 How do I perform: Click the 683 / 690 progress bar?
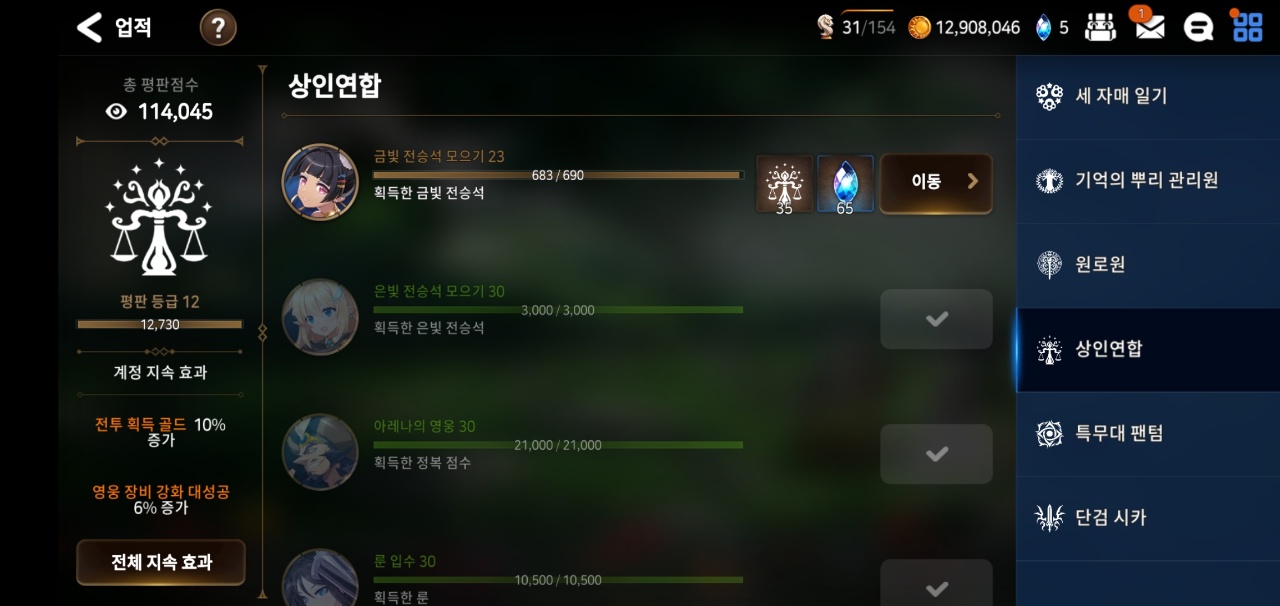pyautogui.click(x=558, y=175)
